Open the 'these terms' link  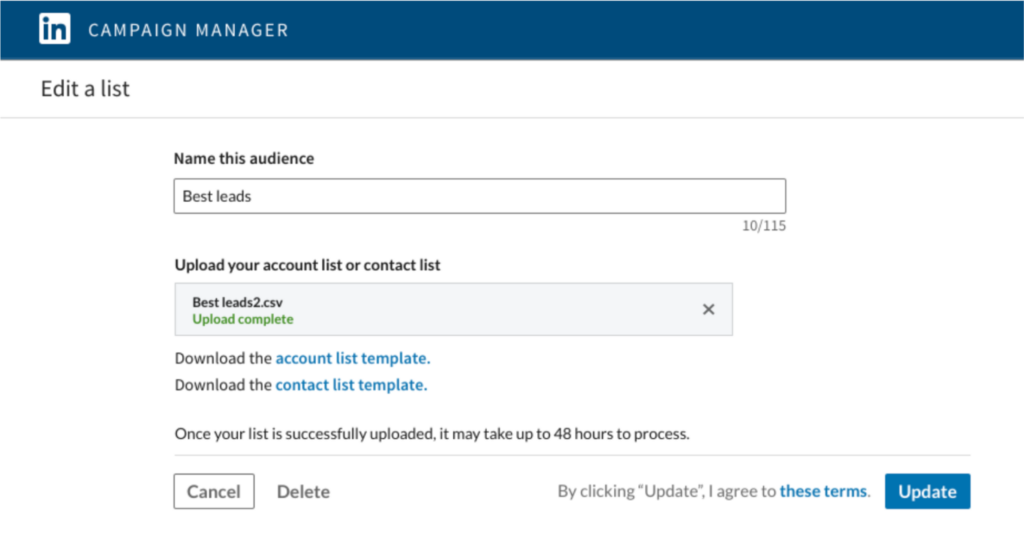tap(824, 491)
